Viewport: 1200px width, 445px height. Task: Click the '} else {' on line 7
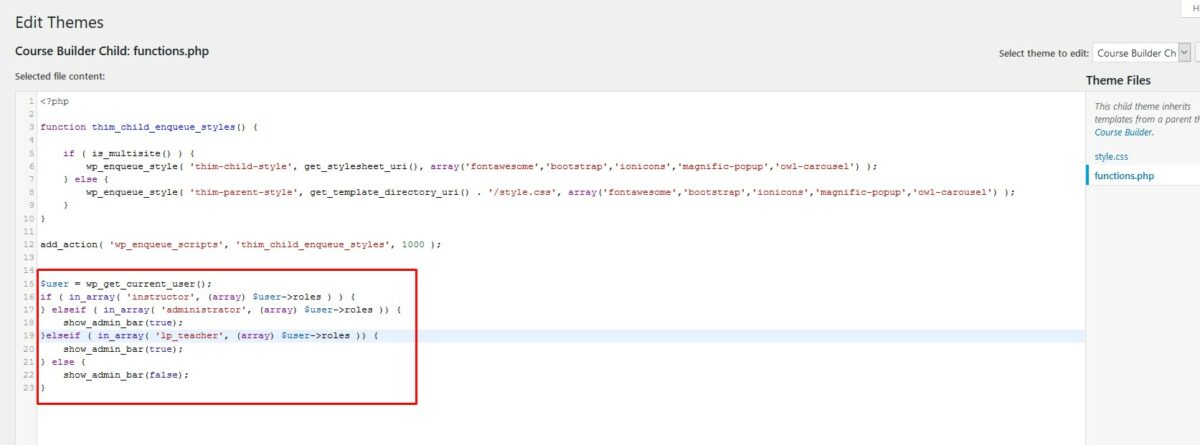coord(86,180)
